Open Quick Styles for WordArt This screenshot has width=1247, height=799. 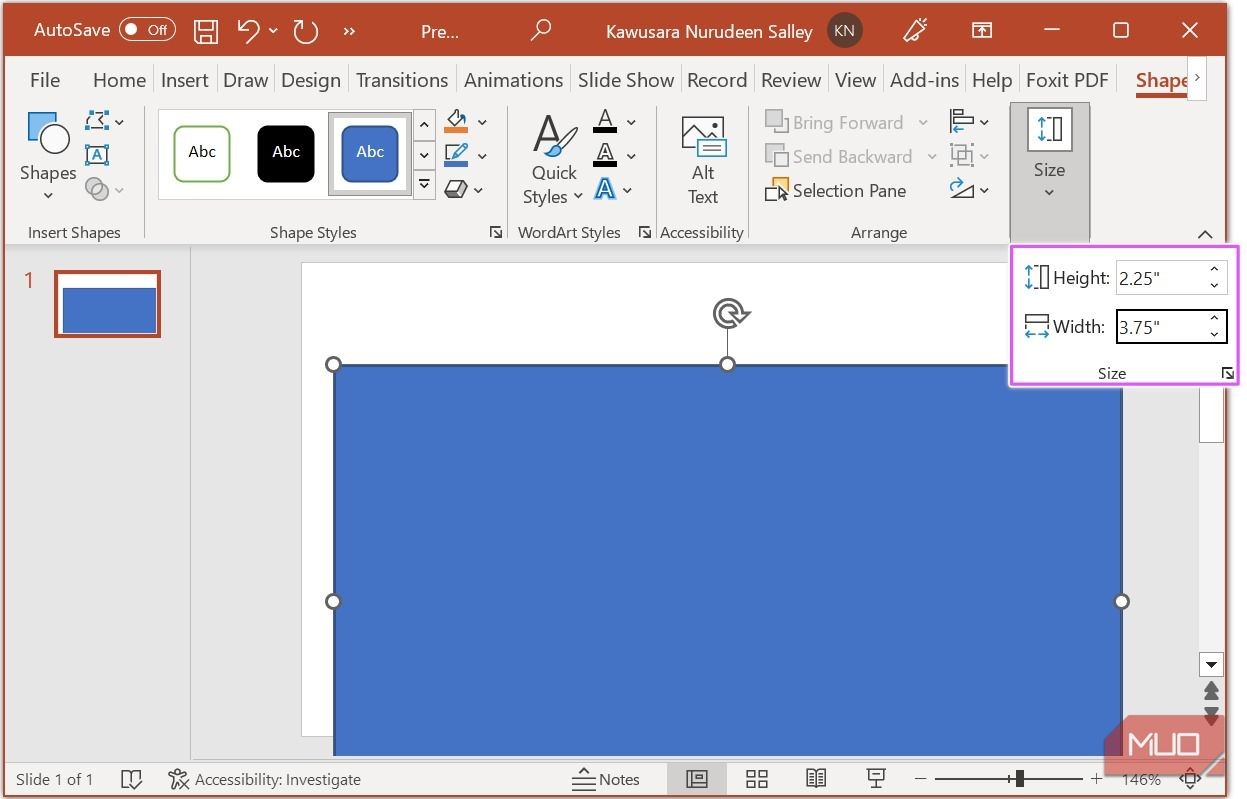point(555,159)
